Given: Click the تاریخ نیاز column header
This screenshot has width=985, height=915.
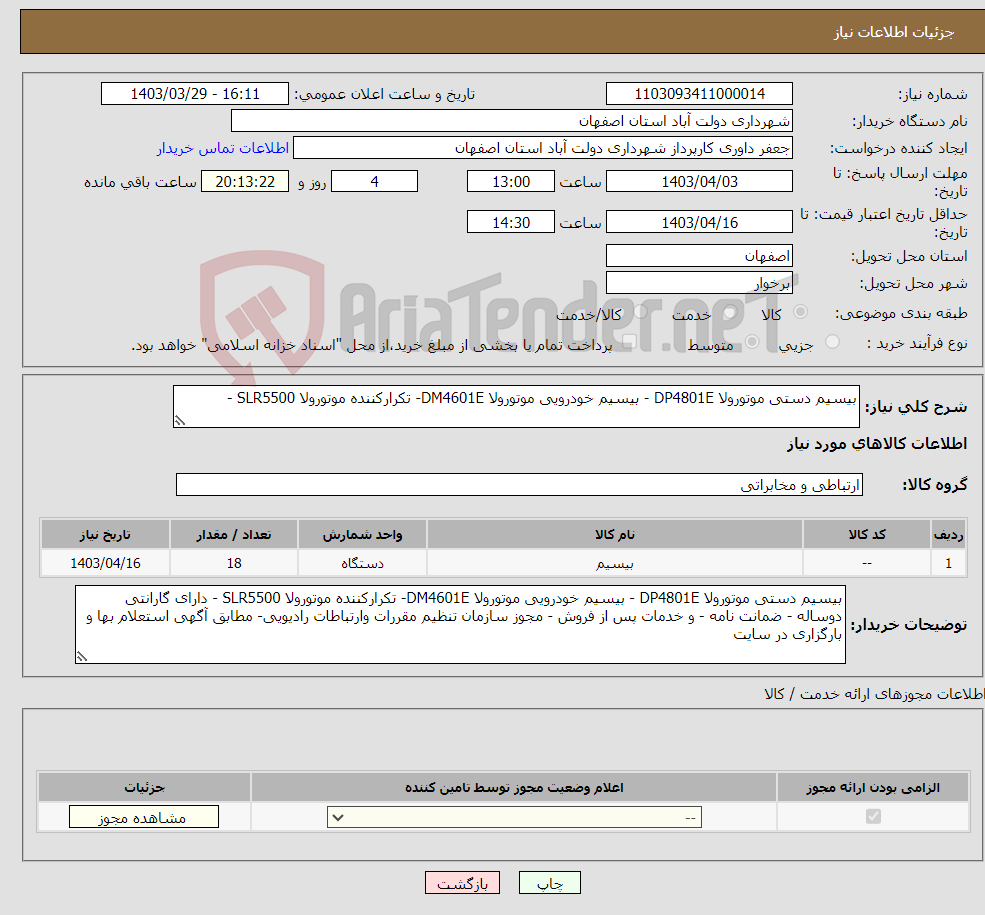Looking at the screenshot, I should click(106, 534).
